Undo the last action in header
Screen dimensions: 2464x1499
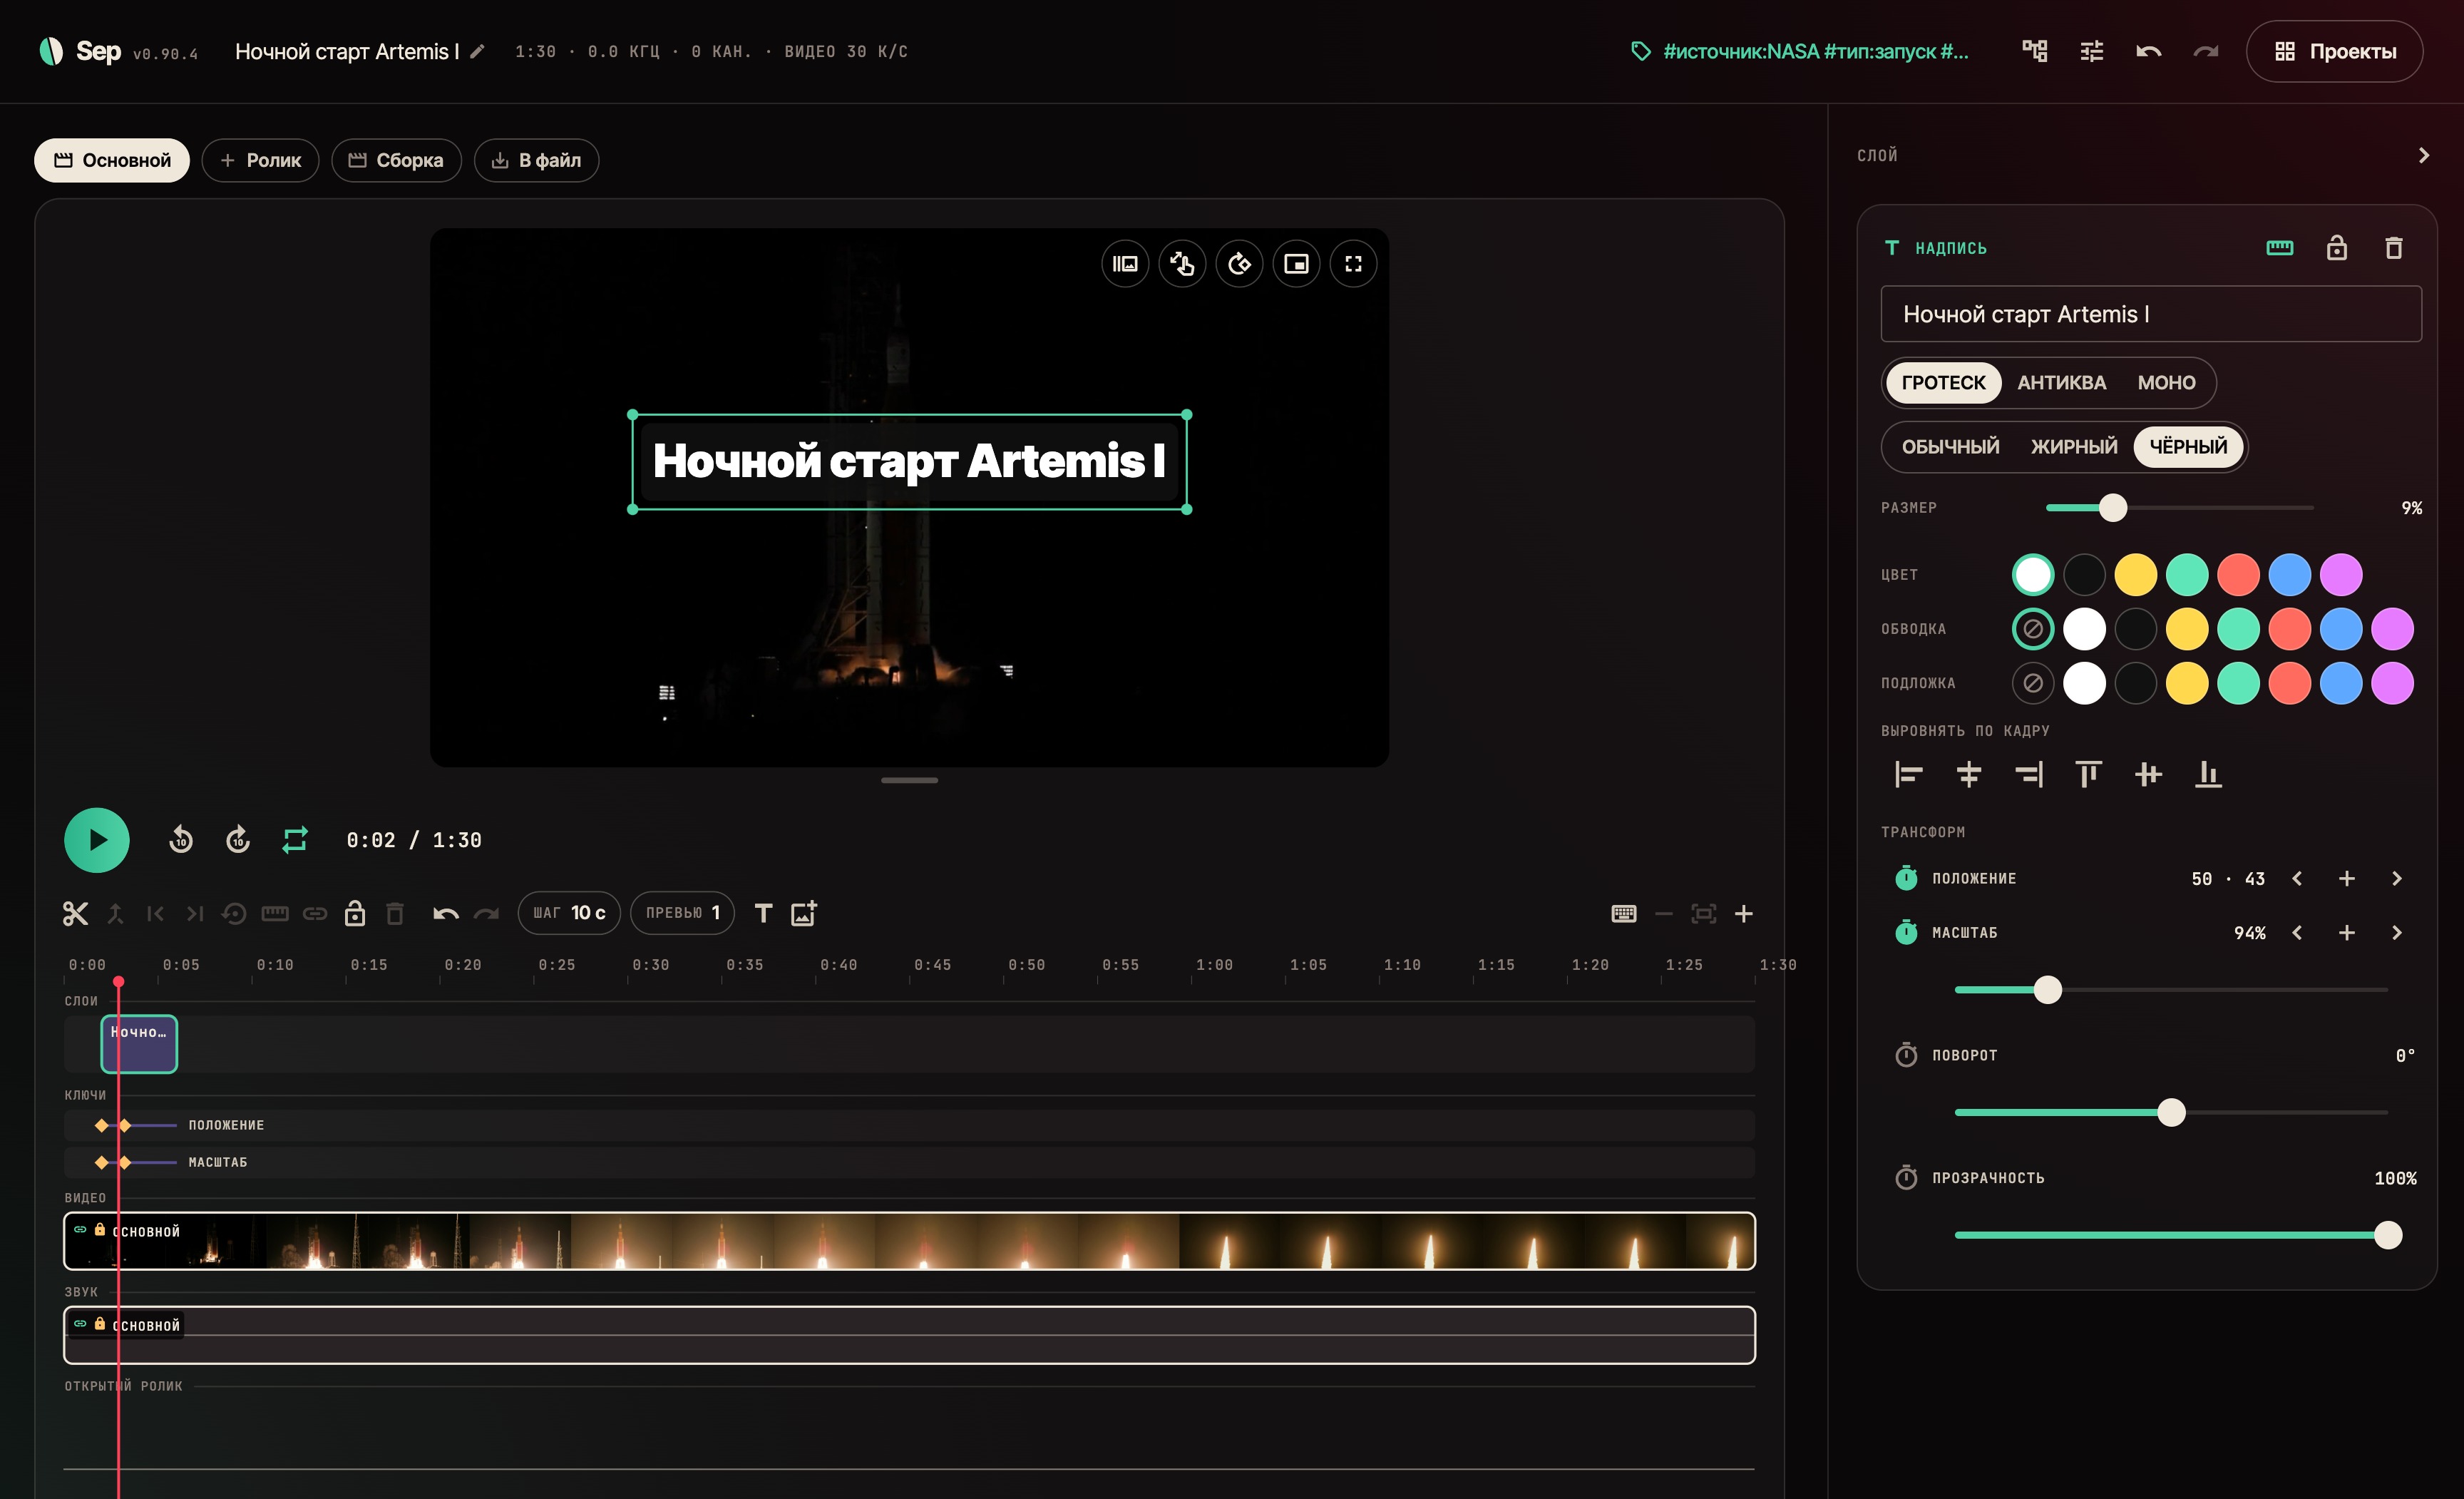[2148, 51]
